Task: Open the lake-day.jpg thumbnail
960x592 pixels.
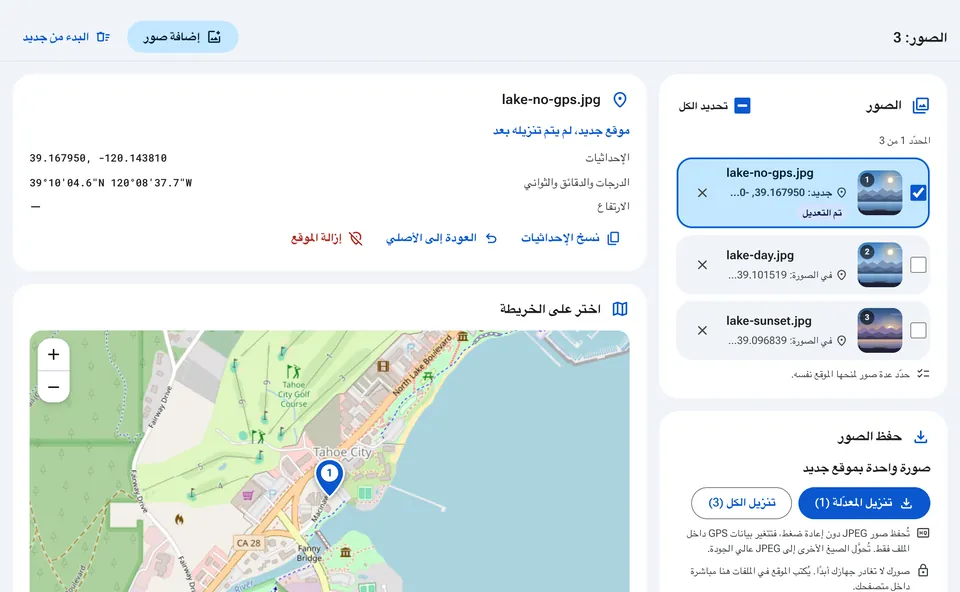Action: pos(880,265)
